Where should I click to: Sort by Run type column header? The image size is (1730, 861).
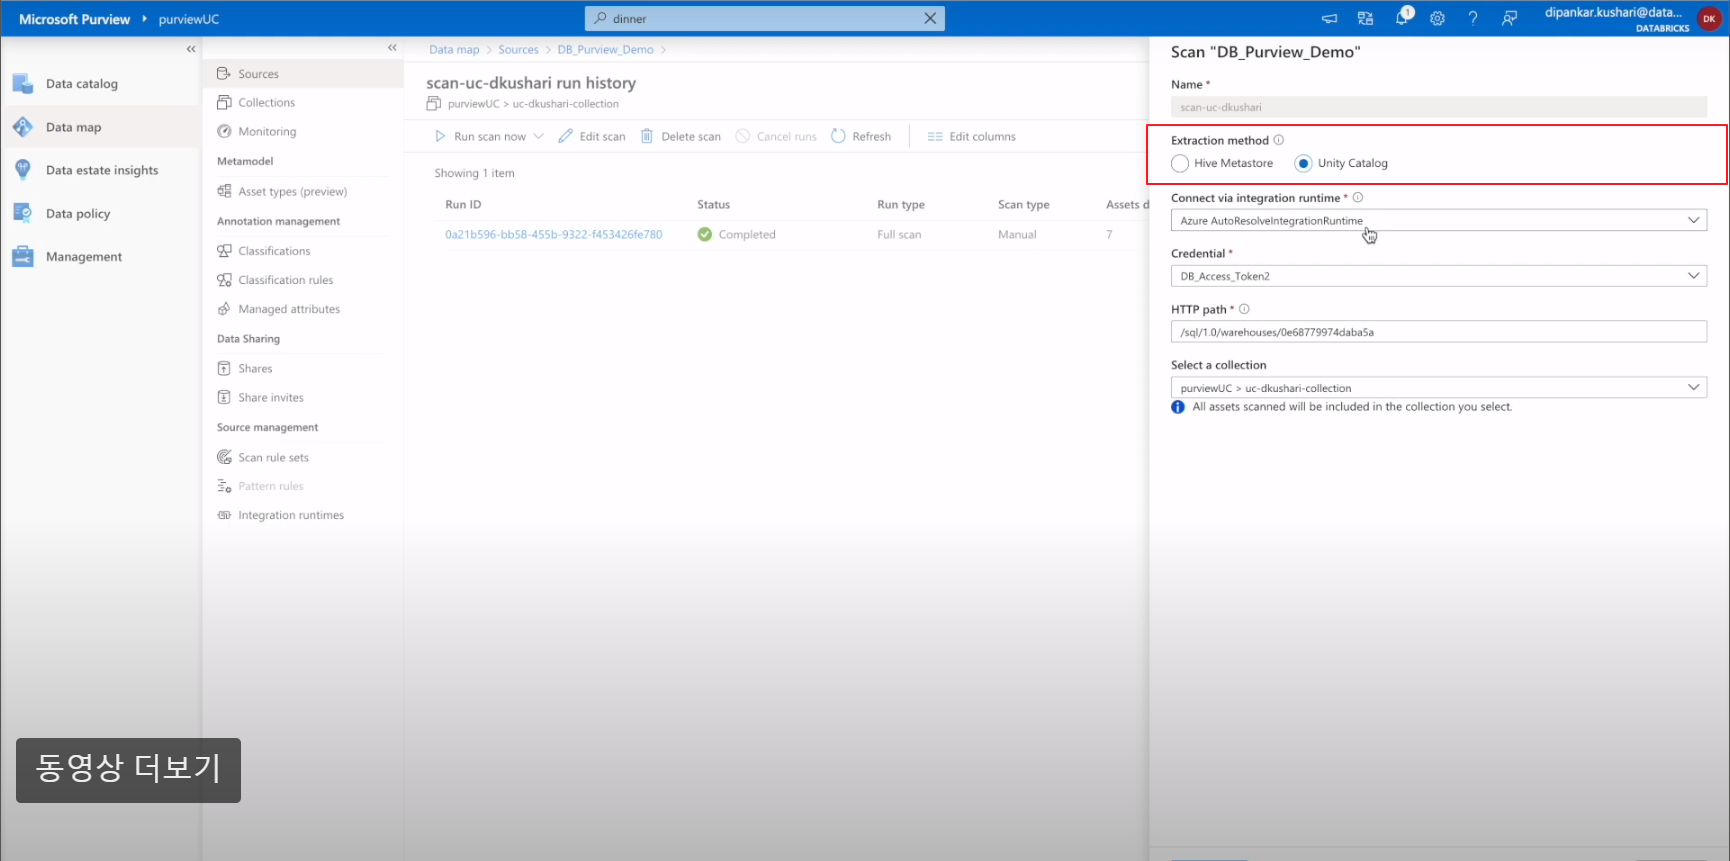point(901,204)
